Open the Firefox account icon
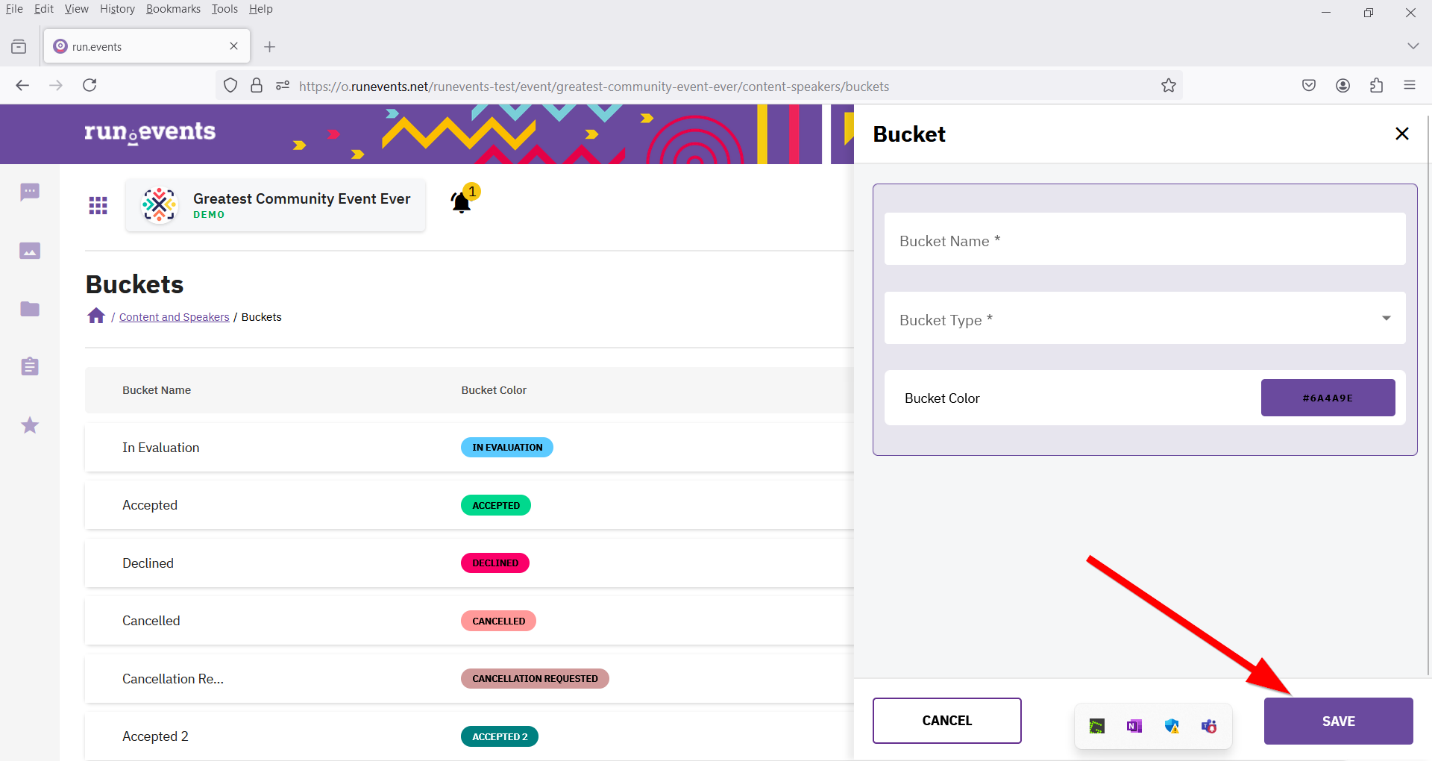This screenshot has width=1432, height=761. 1343,86
